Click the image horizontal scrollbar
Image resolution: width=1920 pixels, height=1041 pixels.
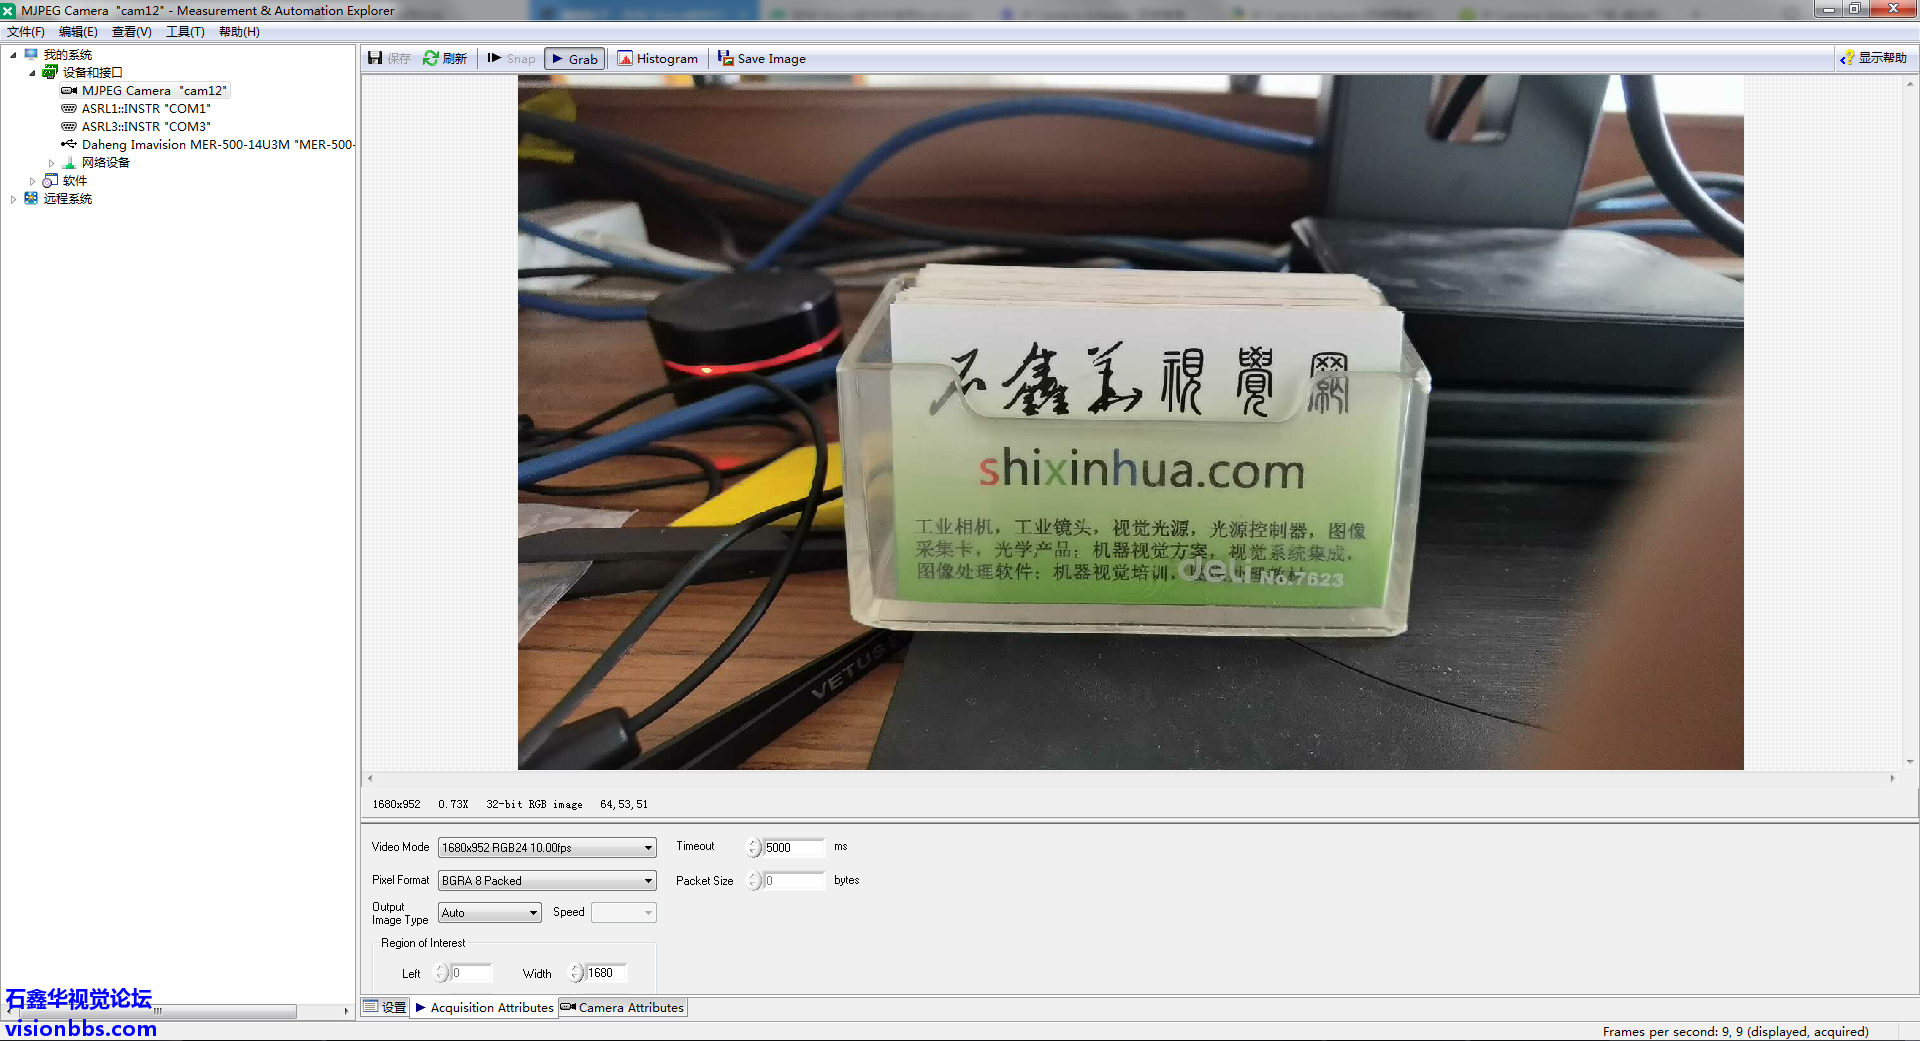point(1130,778)
